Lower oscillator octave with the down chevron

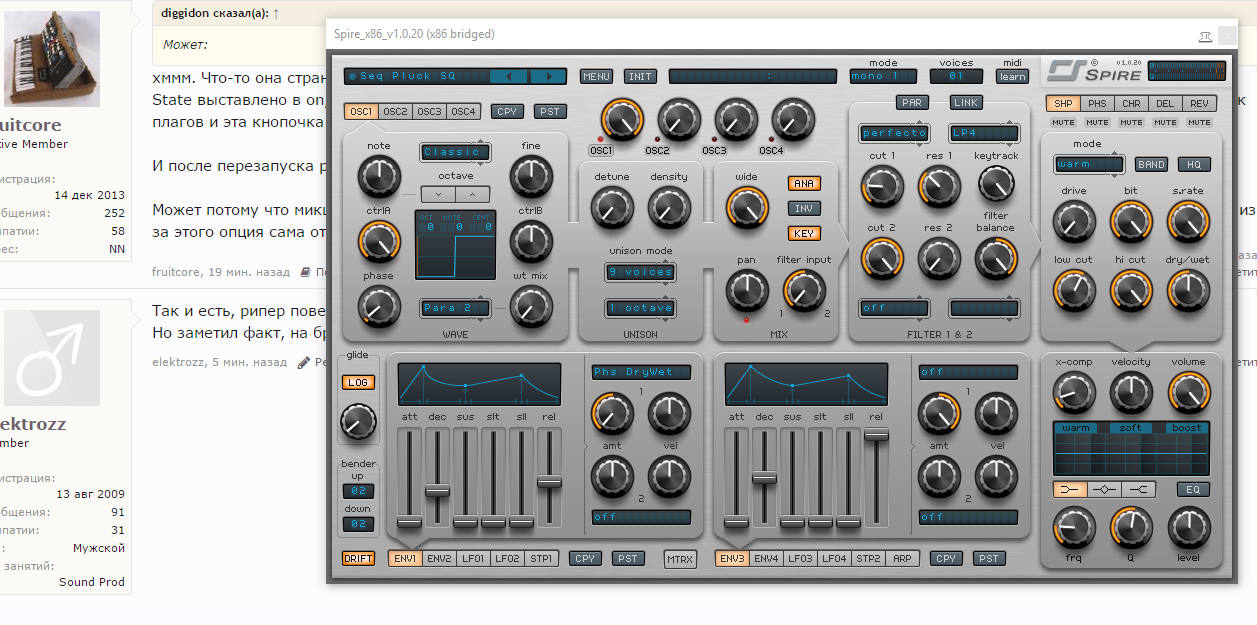(437, 194)
